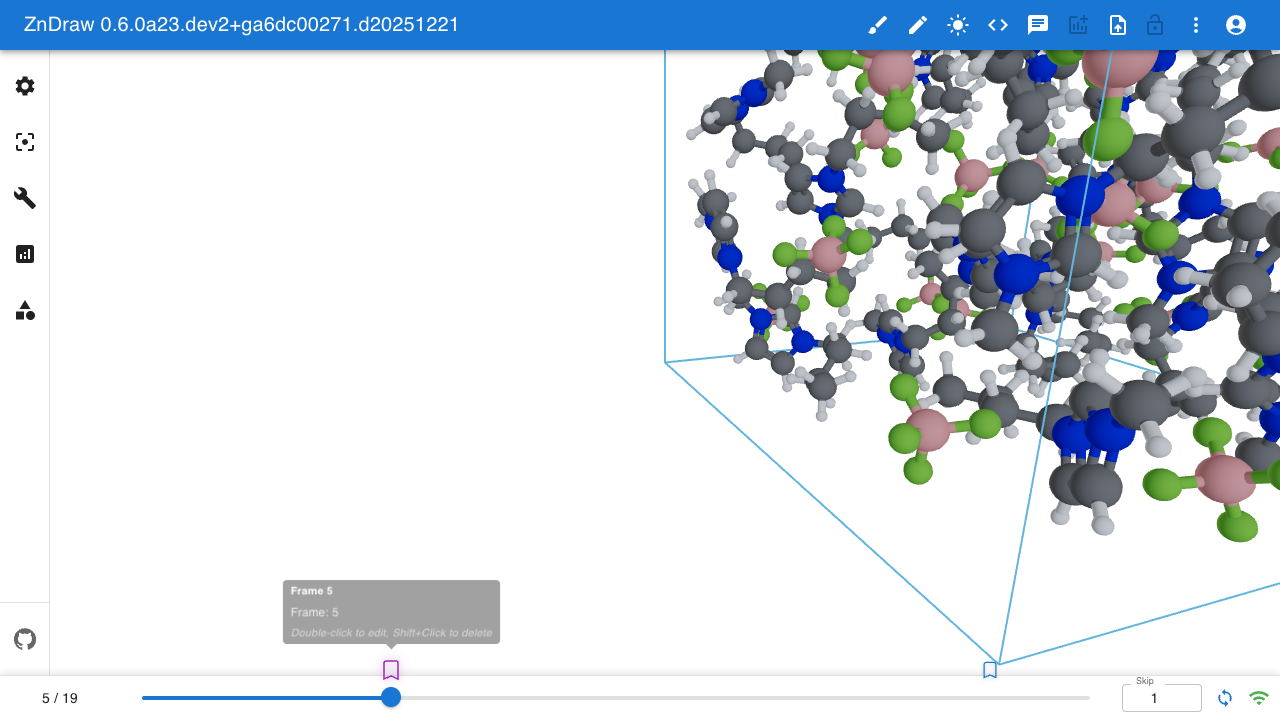Click the sync refresh icon beside Skip
Viewport: 1280px width, 720px height.
[x=1225, y=698]
